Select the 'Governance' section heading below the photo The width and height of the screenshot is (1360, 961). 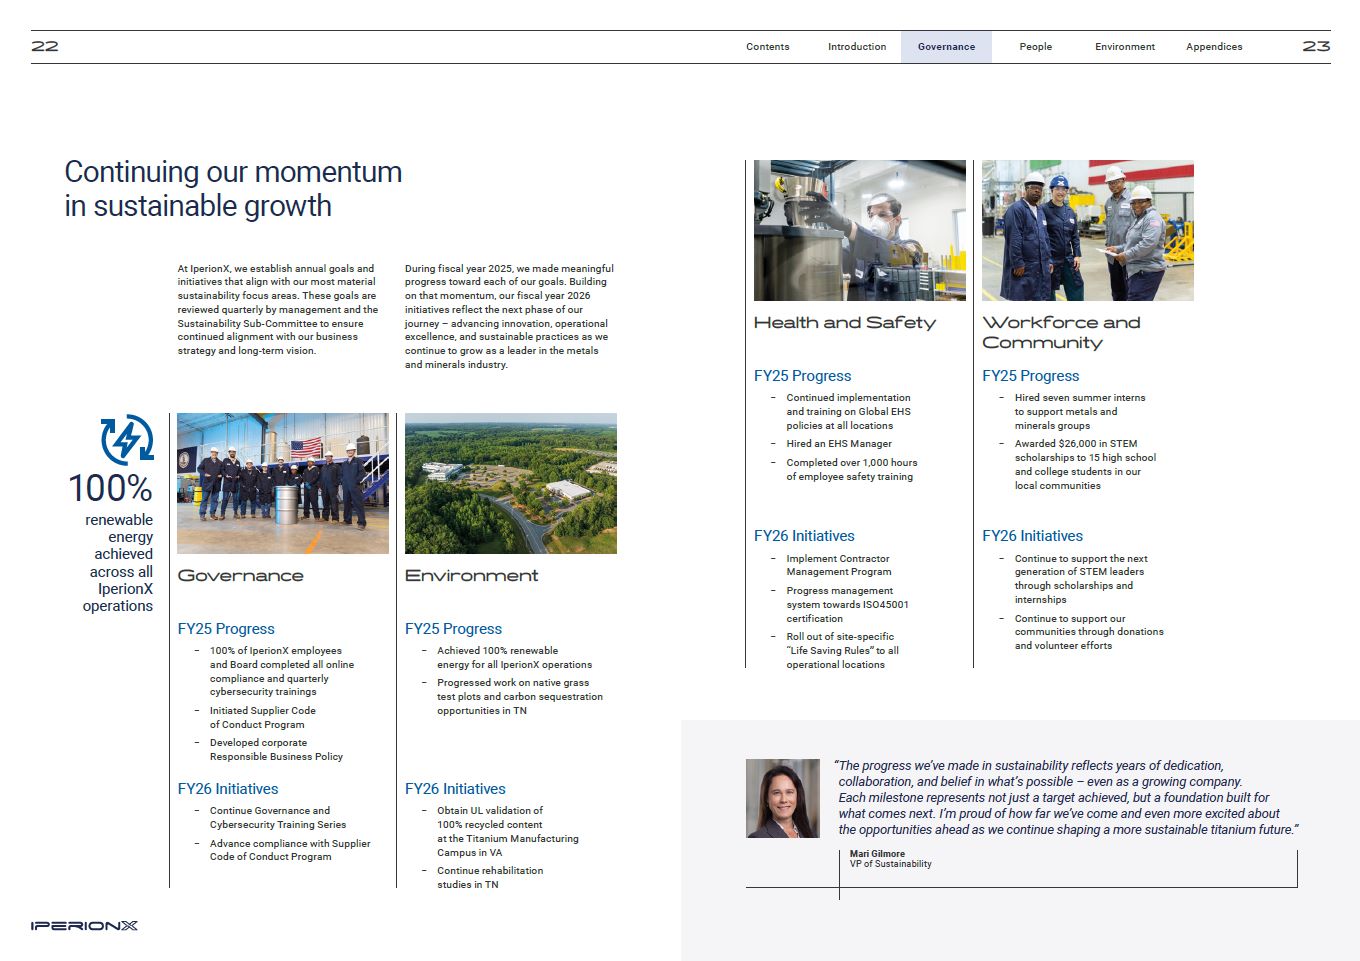coord(241,576)
